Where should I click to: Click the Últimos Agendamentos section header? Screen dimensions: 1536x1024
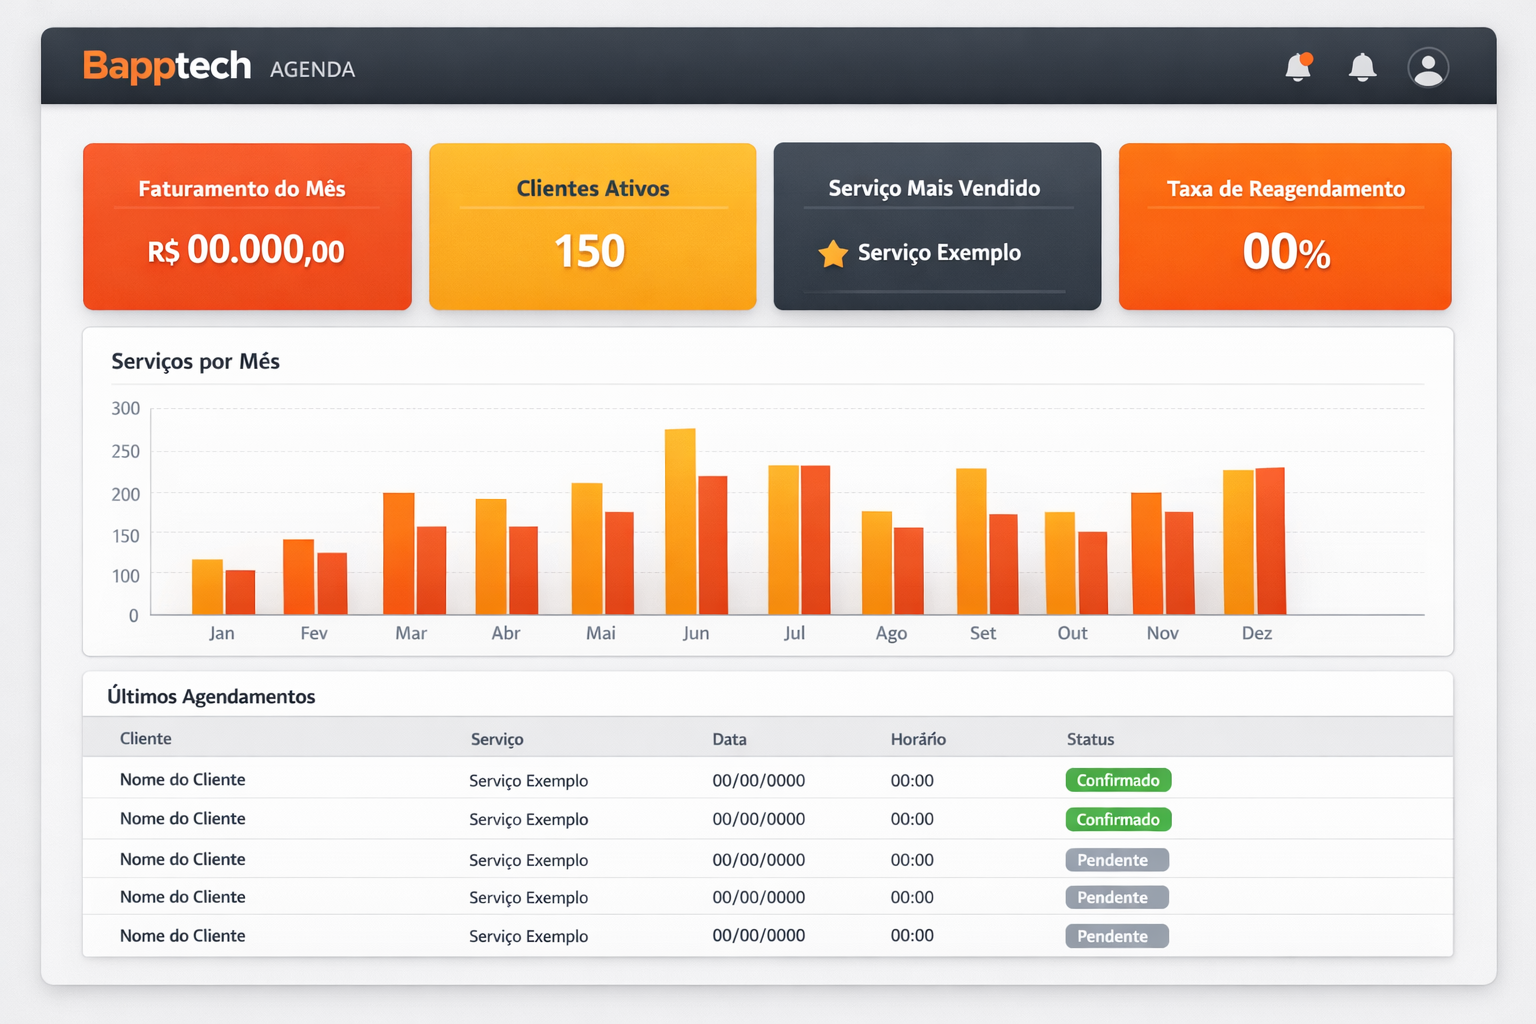(212, 696)
